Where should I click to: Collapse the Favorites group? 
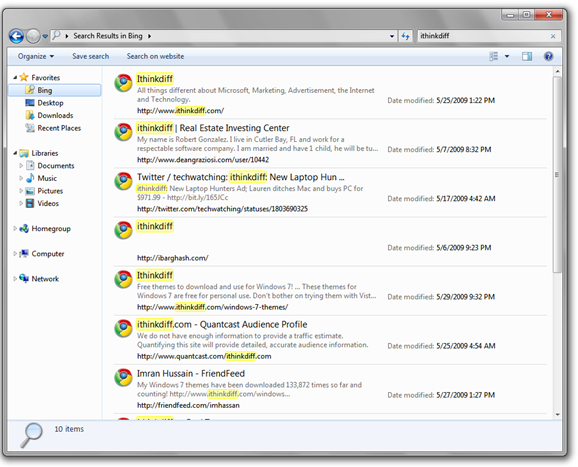tap(15, 77)
